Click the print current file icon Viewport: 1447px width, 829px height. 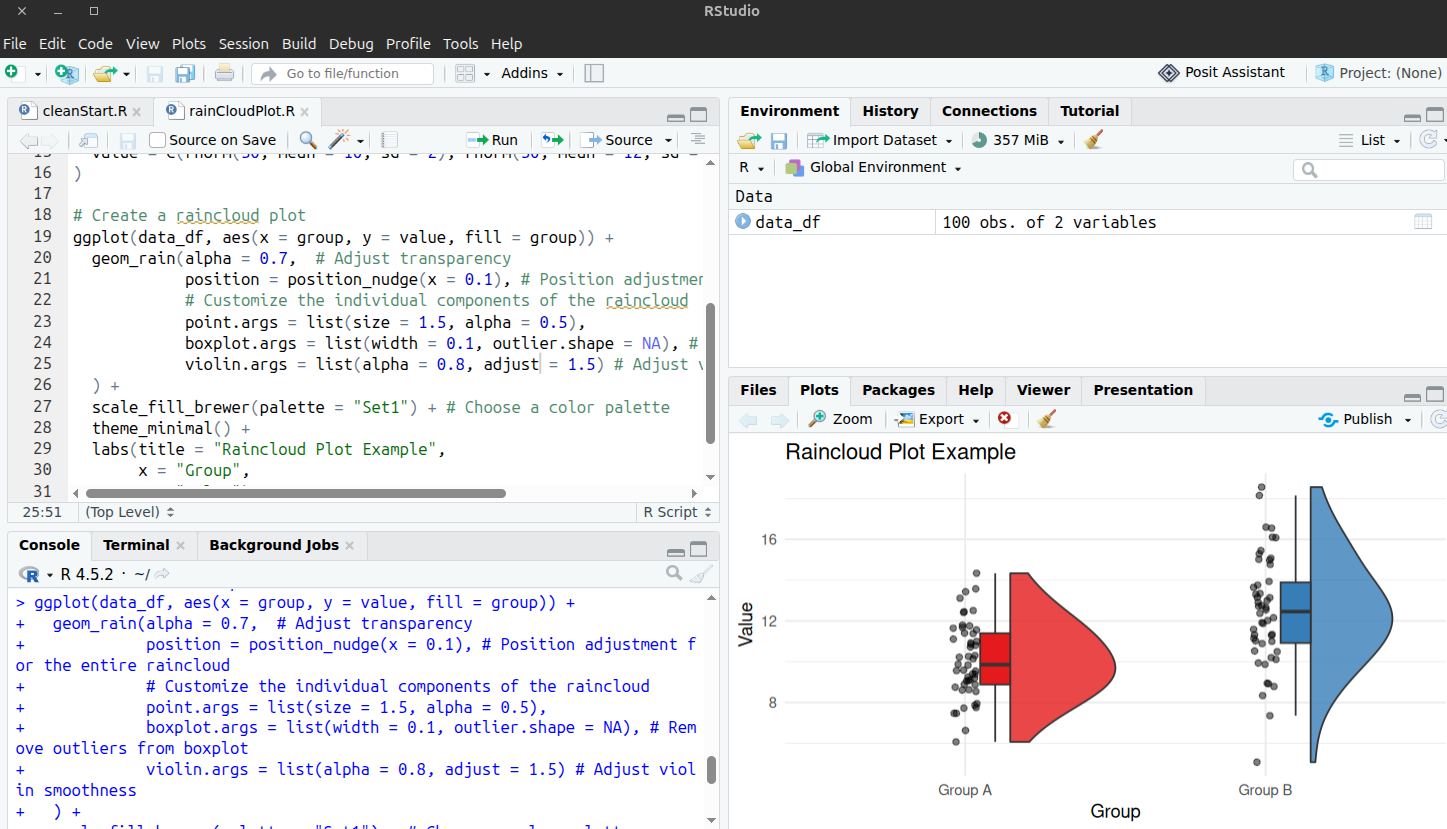[225, 73]
